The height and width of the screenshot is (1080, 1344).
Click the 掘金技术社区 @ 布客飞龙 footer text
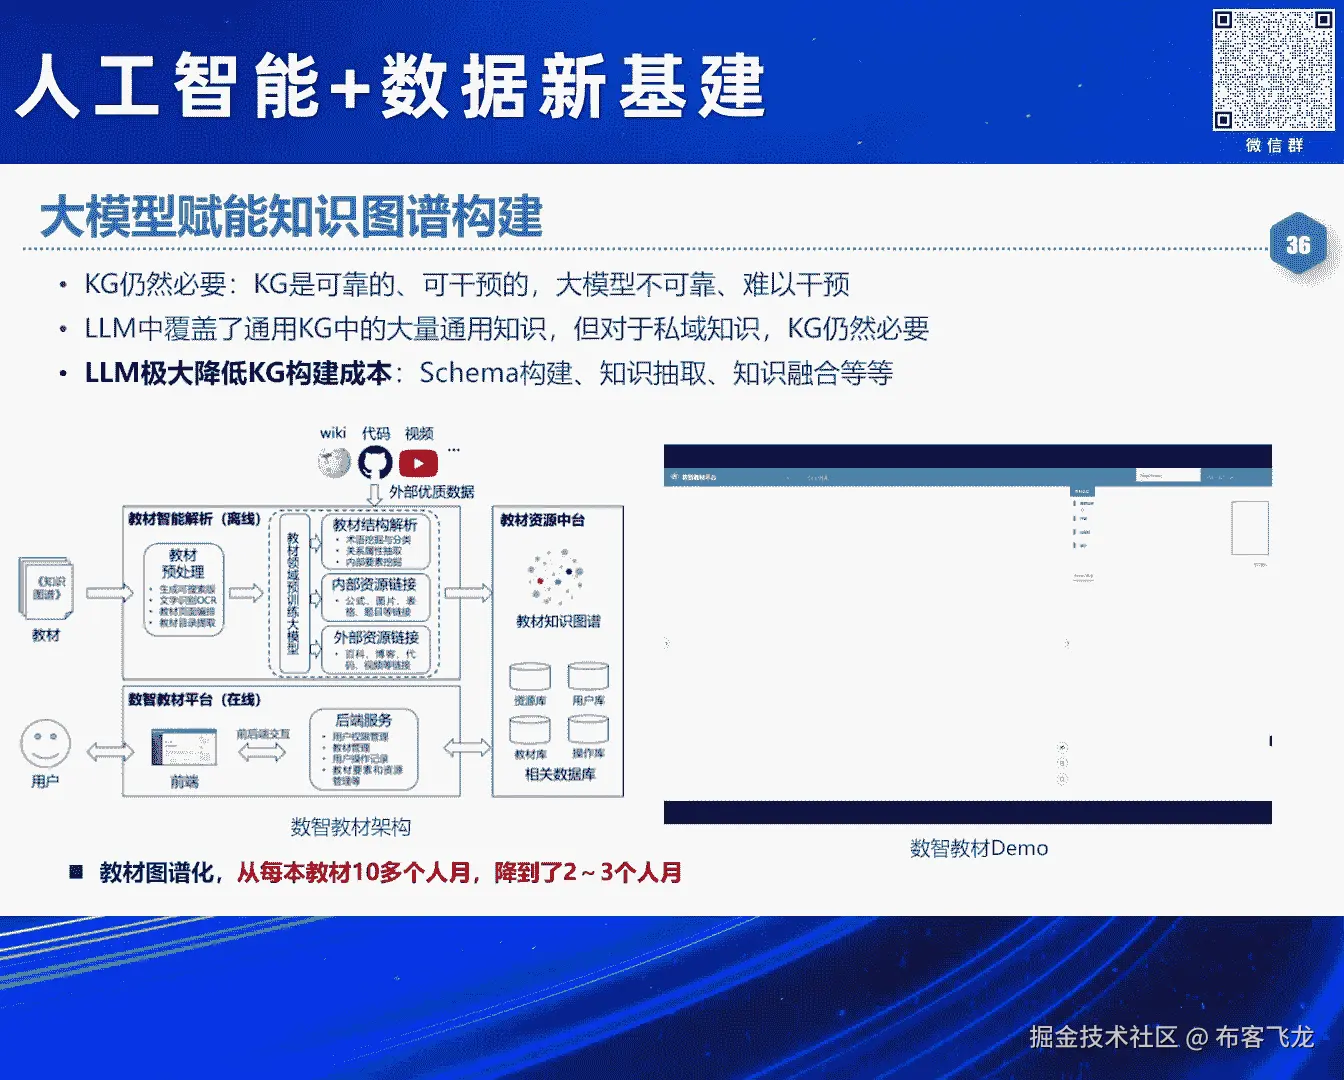[1171, 1037]
